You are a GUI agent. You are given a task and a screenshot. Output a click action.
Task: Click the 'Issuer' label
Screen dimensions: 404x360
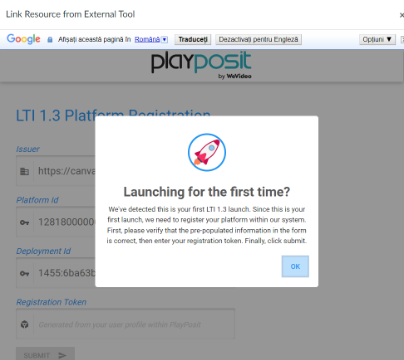tap(28, 149)
